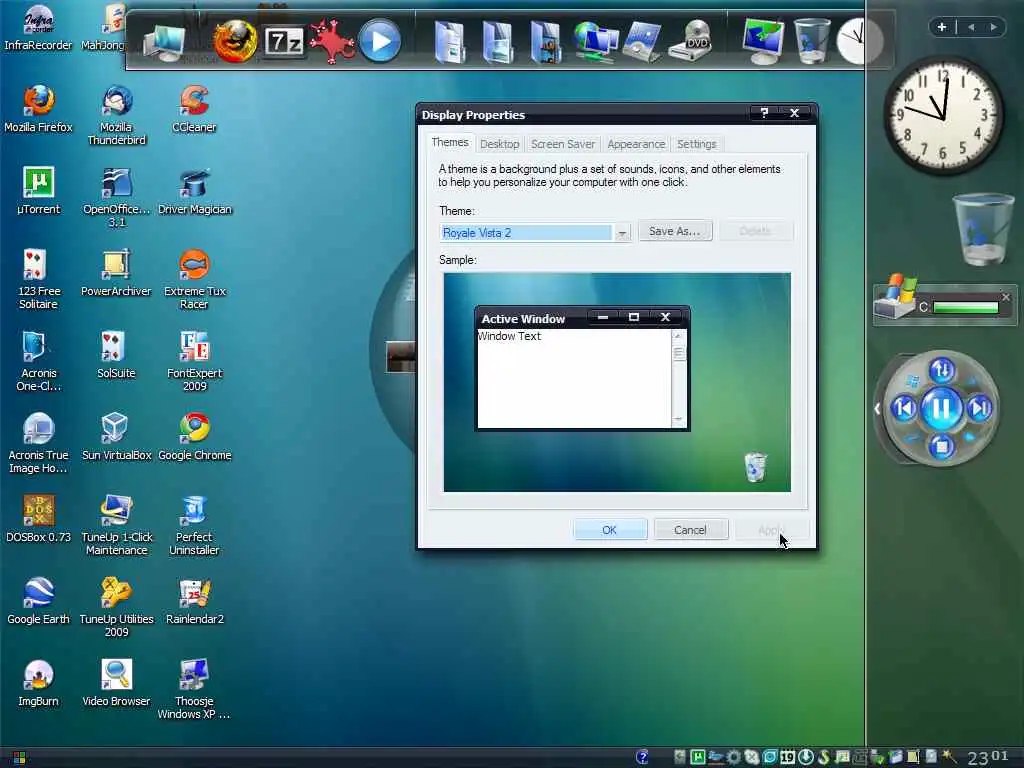Open 123 Free Solitaire shortcut
This screenshot has width=1024, height=768.
[x=38, y=279]
